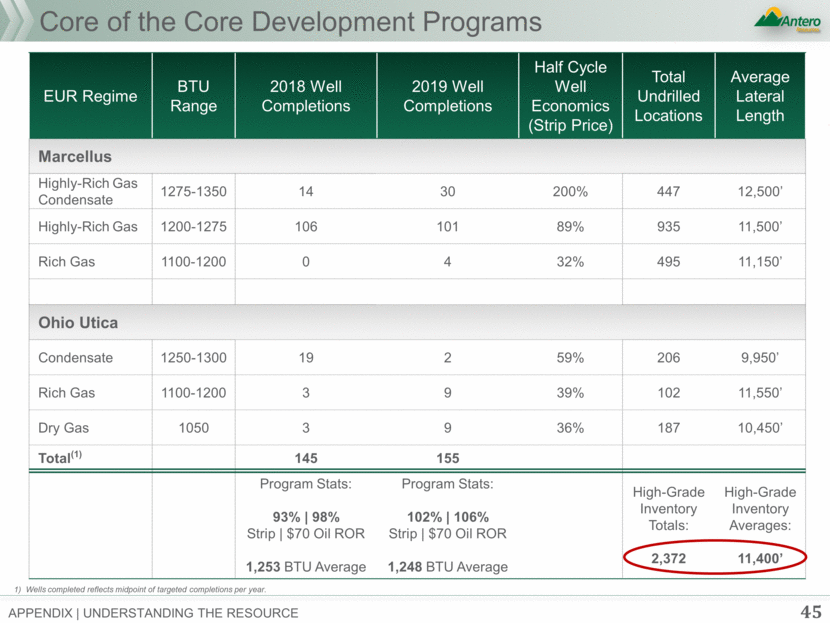The image size is (830, 623).
Task: Click the page number '45'
Action: [811, 612]
